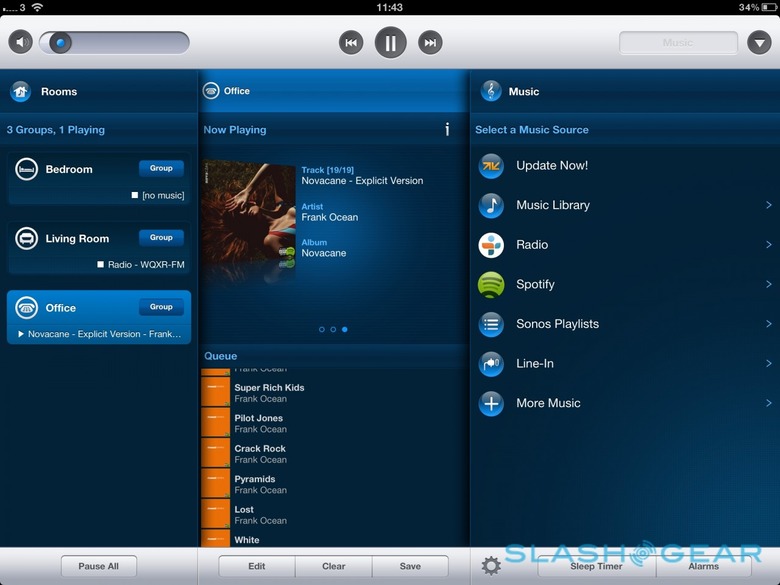Click the Living Room sofa icon
The image size is (780, 585).
click(26, 238)
